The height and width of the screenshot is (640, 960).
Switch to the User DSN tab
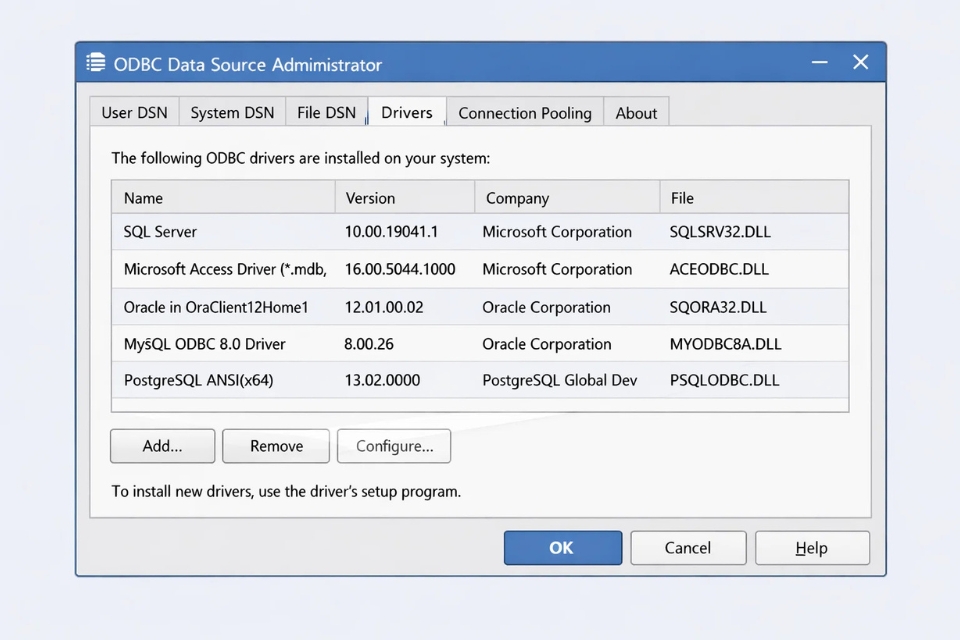click(x=134, y=112)
